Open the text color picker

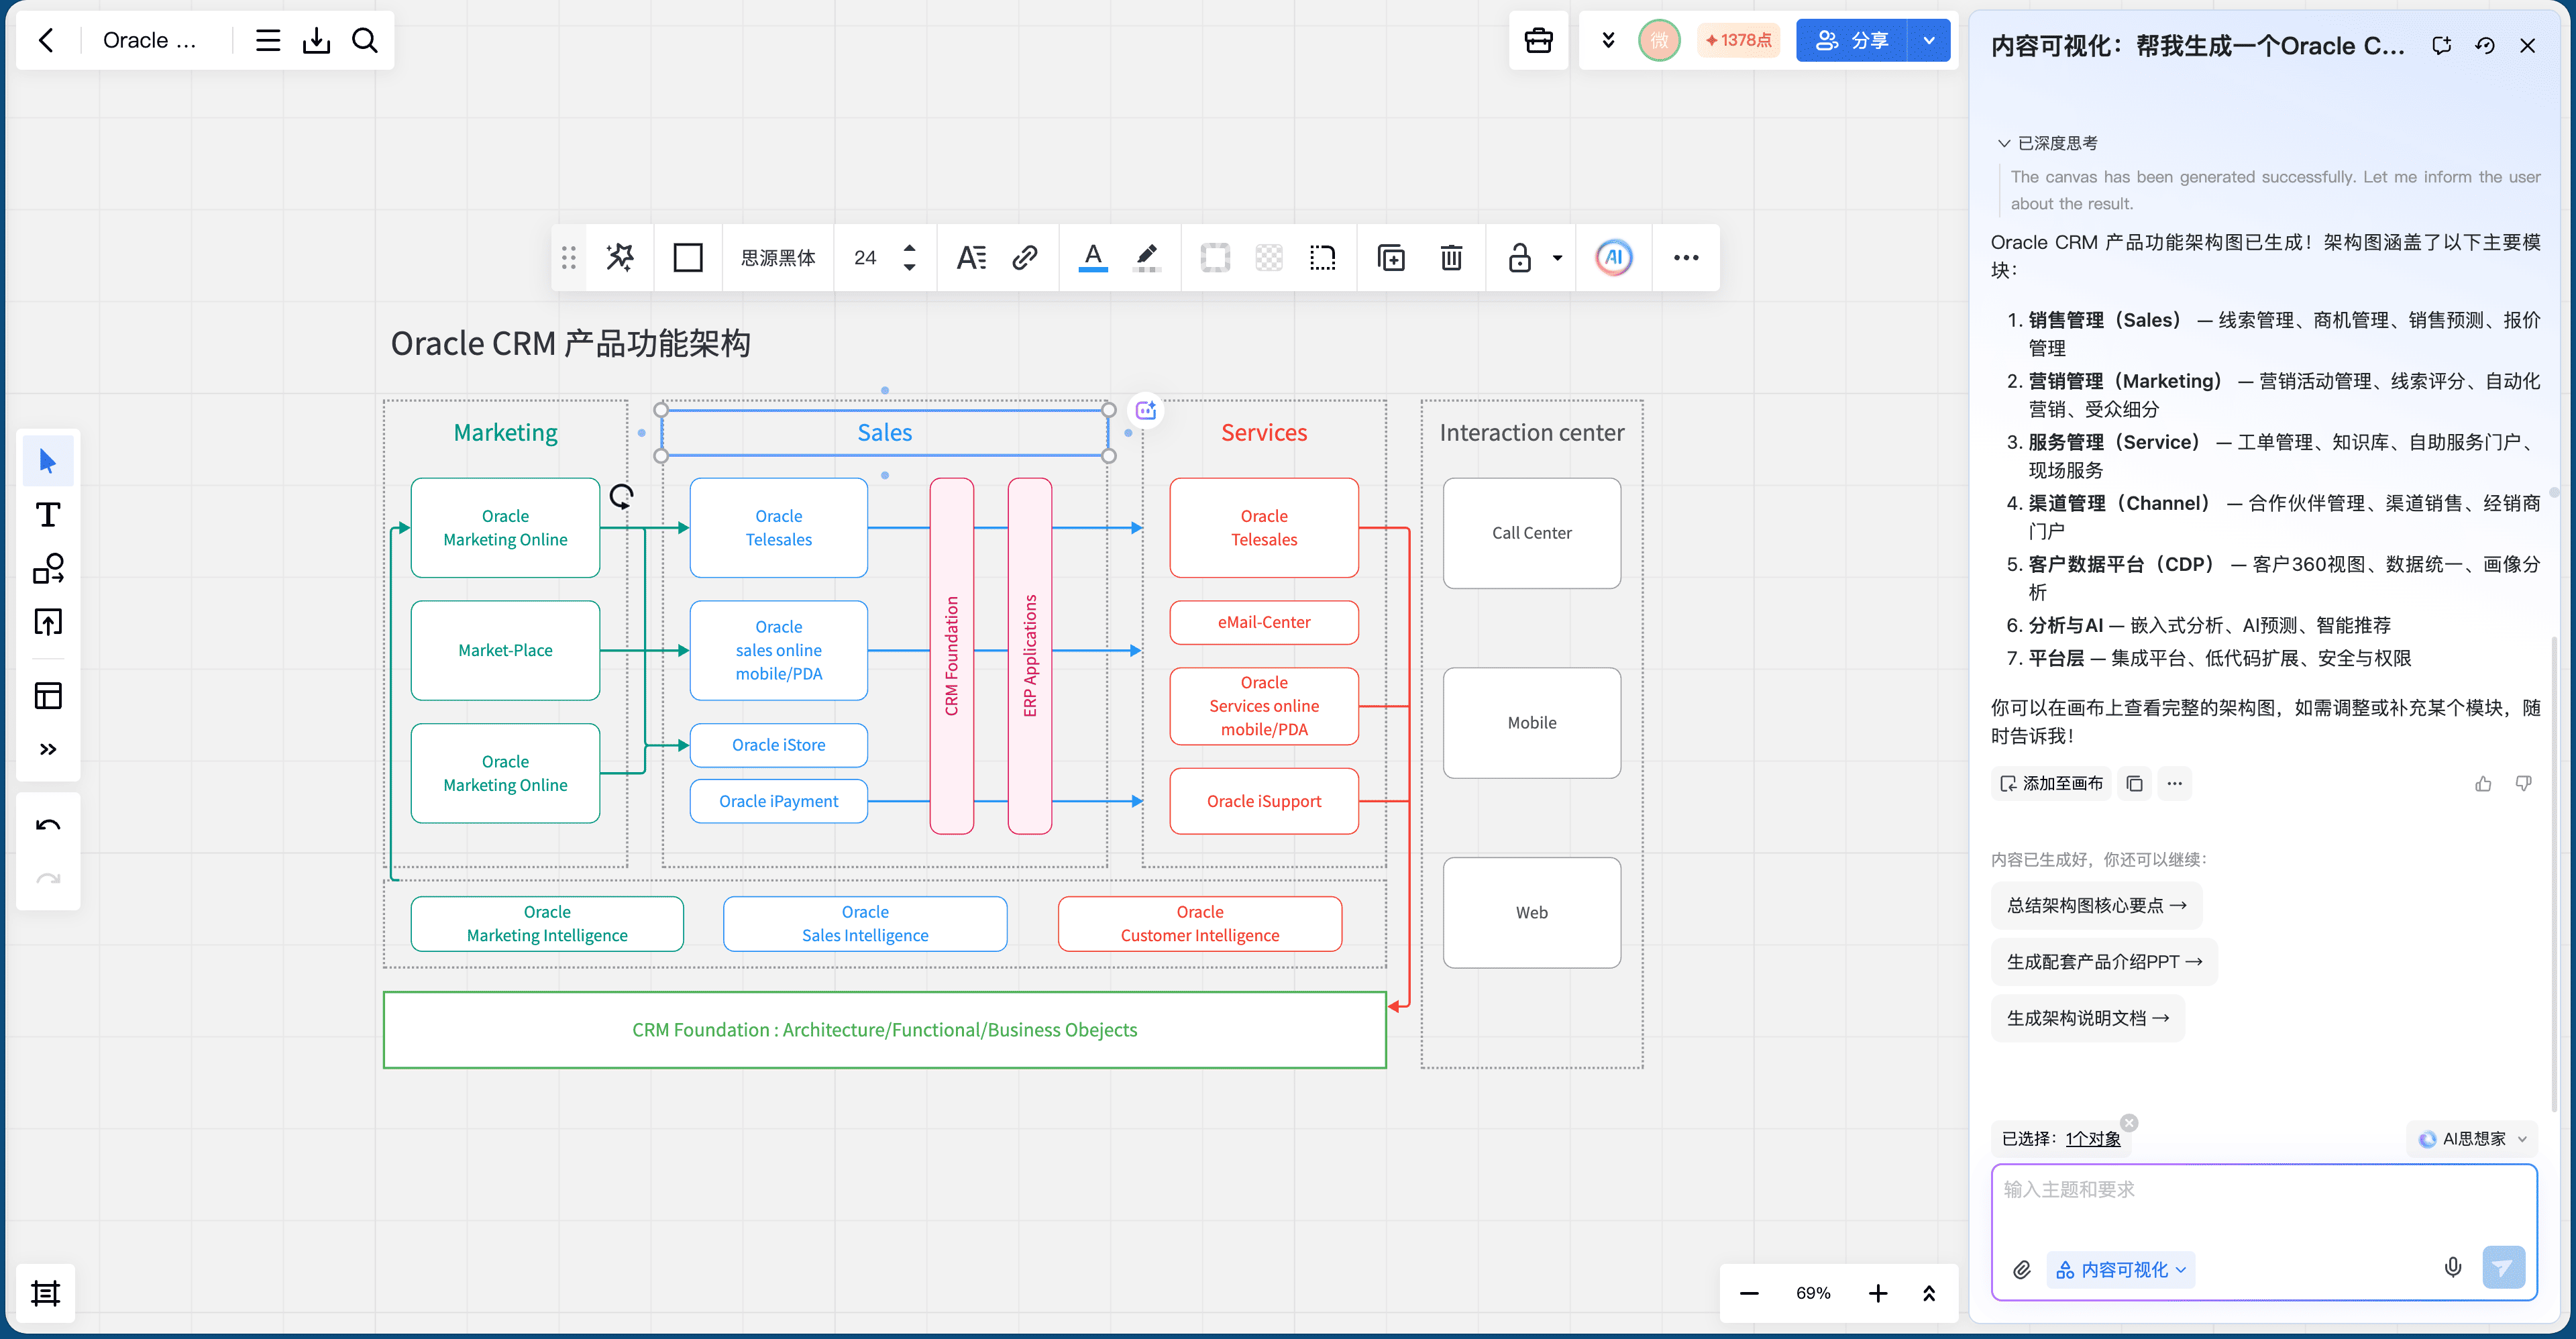(x=1093, y=258)
